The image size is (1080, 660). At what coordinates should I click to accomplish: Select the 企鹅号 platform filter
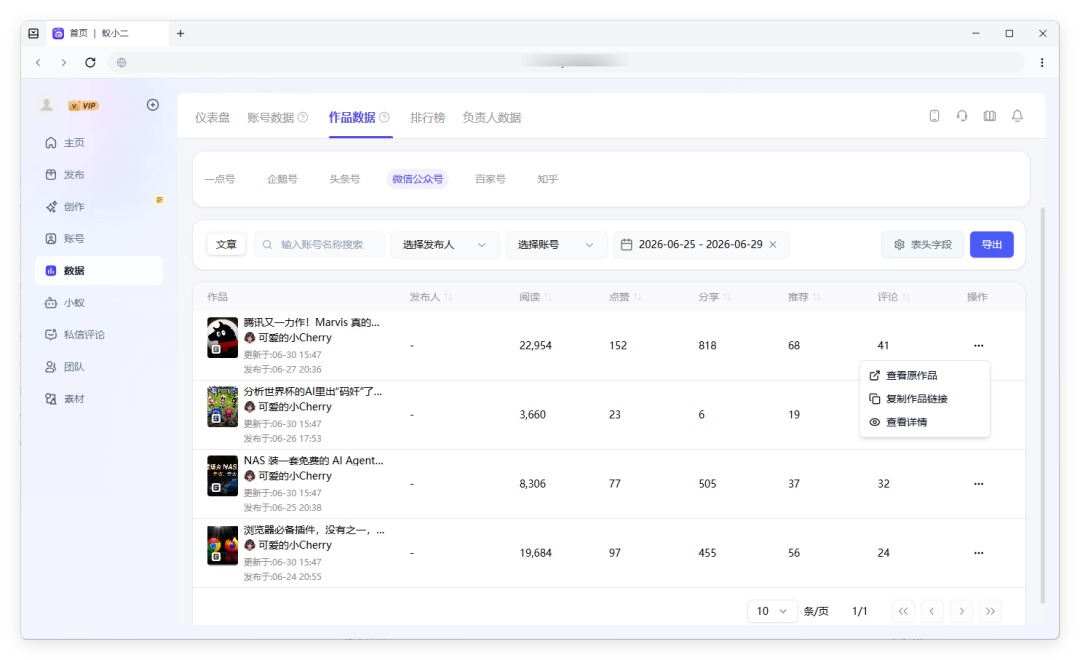[x=282, y=179]
